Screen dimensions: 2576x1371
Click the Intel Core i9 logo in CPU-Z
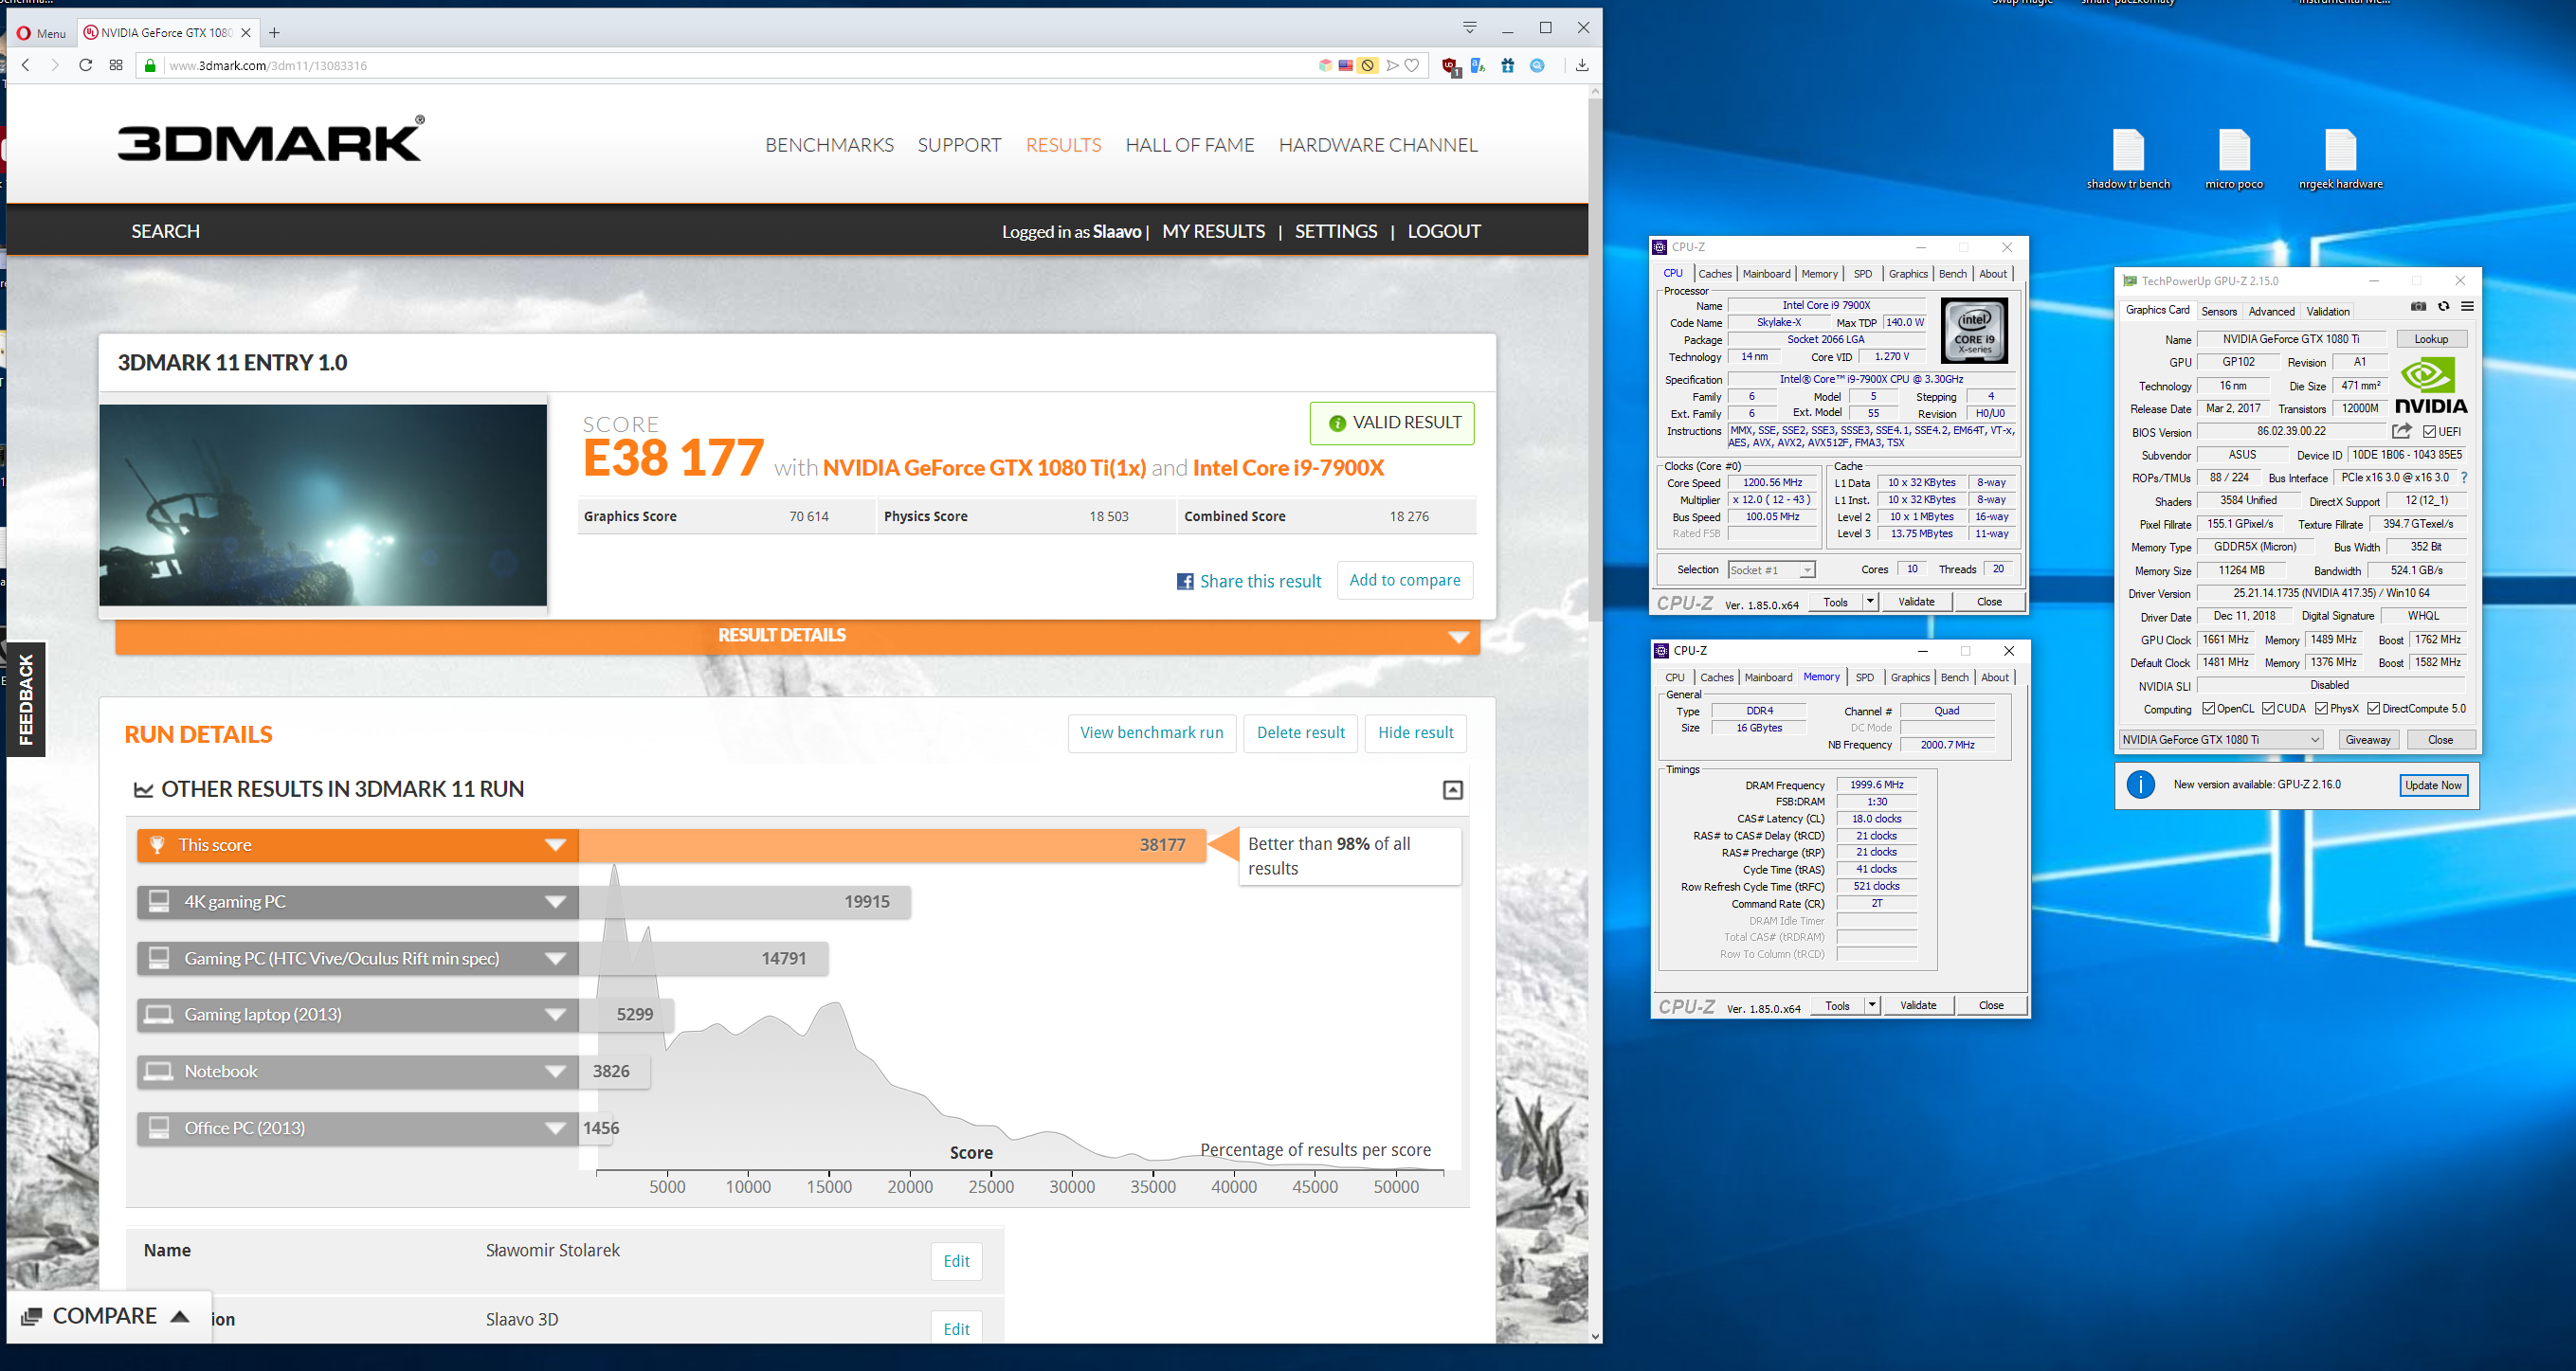tap(1974, 332)
